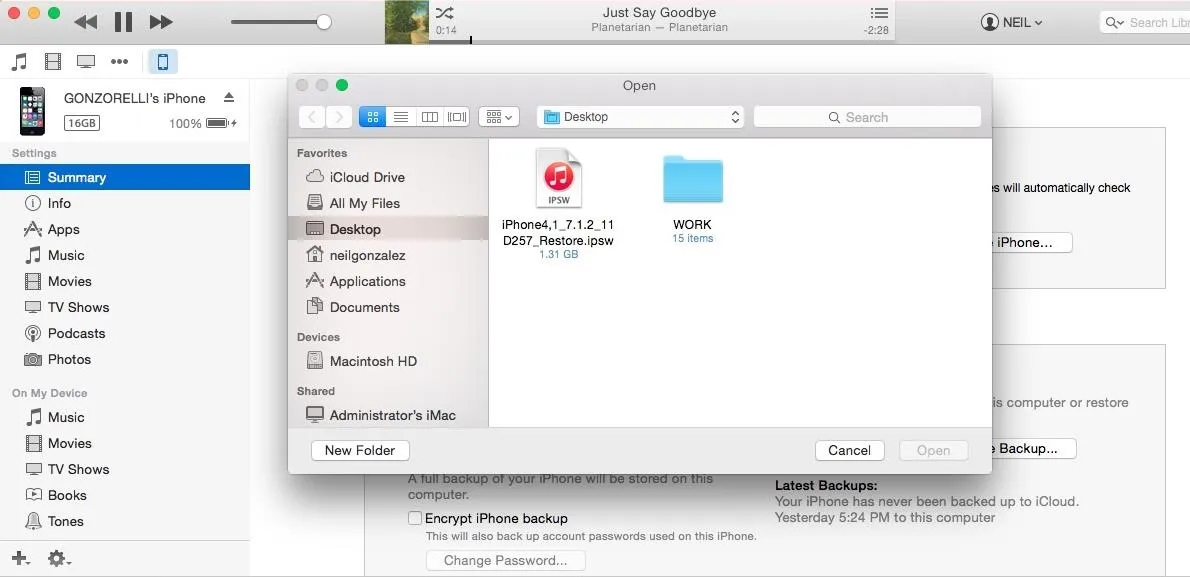This screenshot has height=577, width=1190.
Task: Eject GONZORELLI's iPhone
Action: [229, 97]
